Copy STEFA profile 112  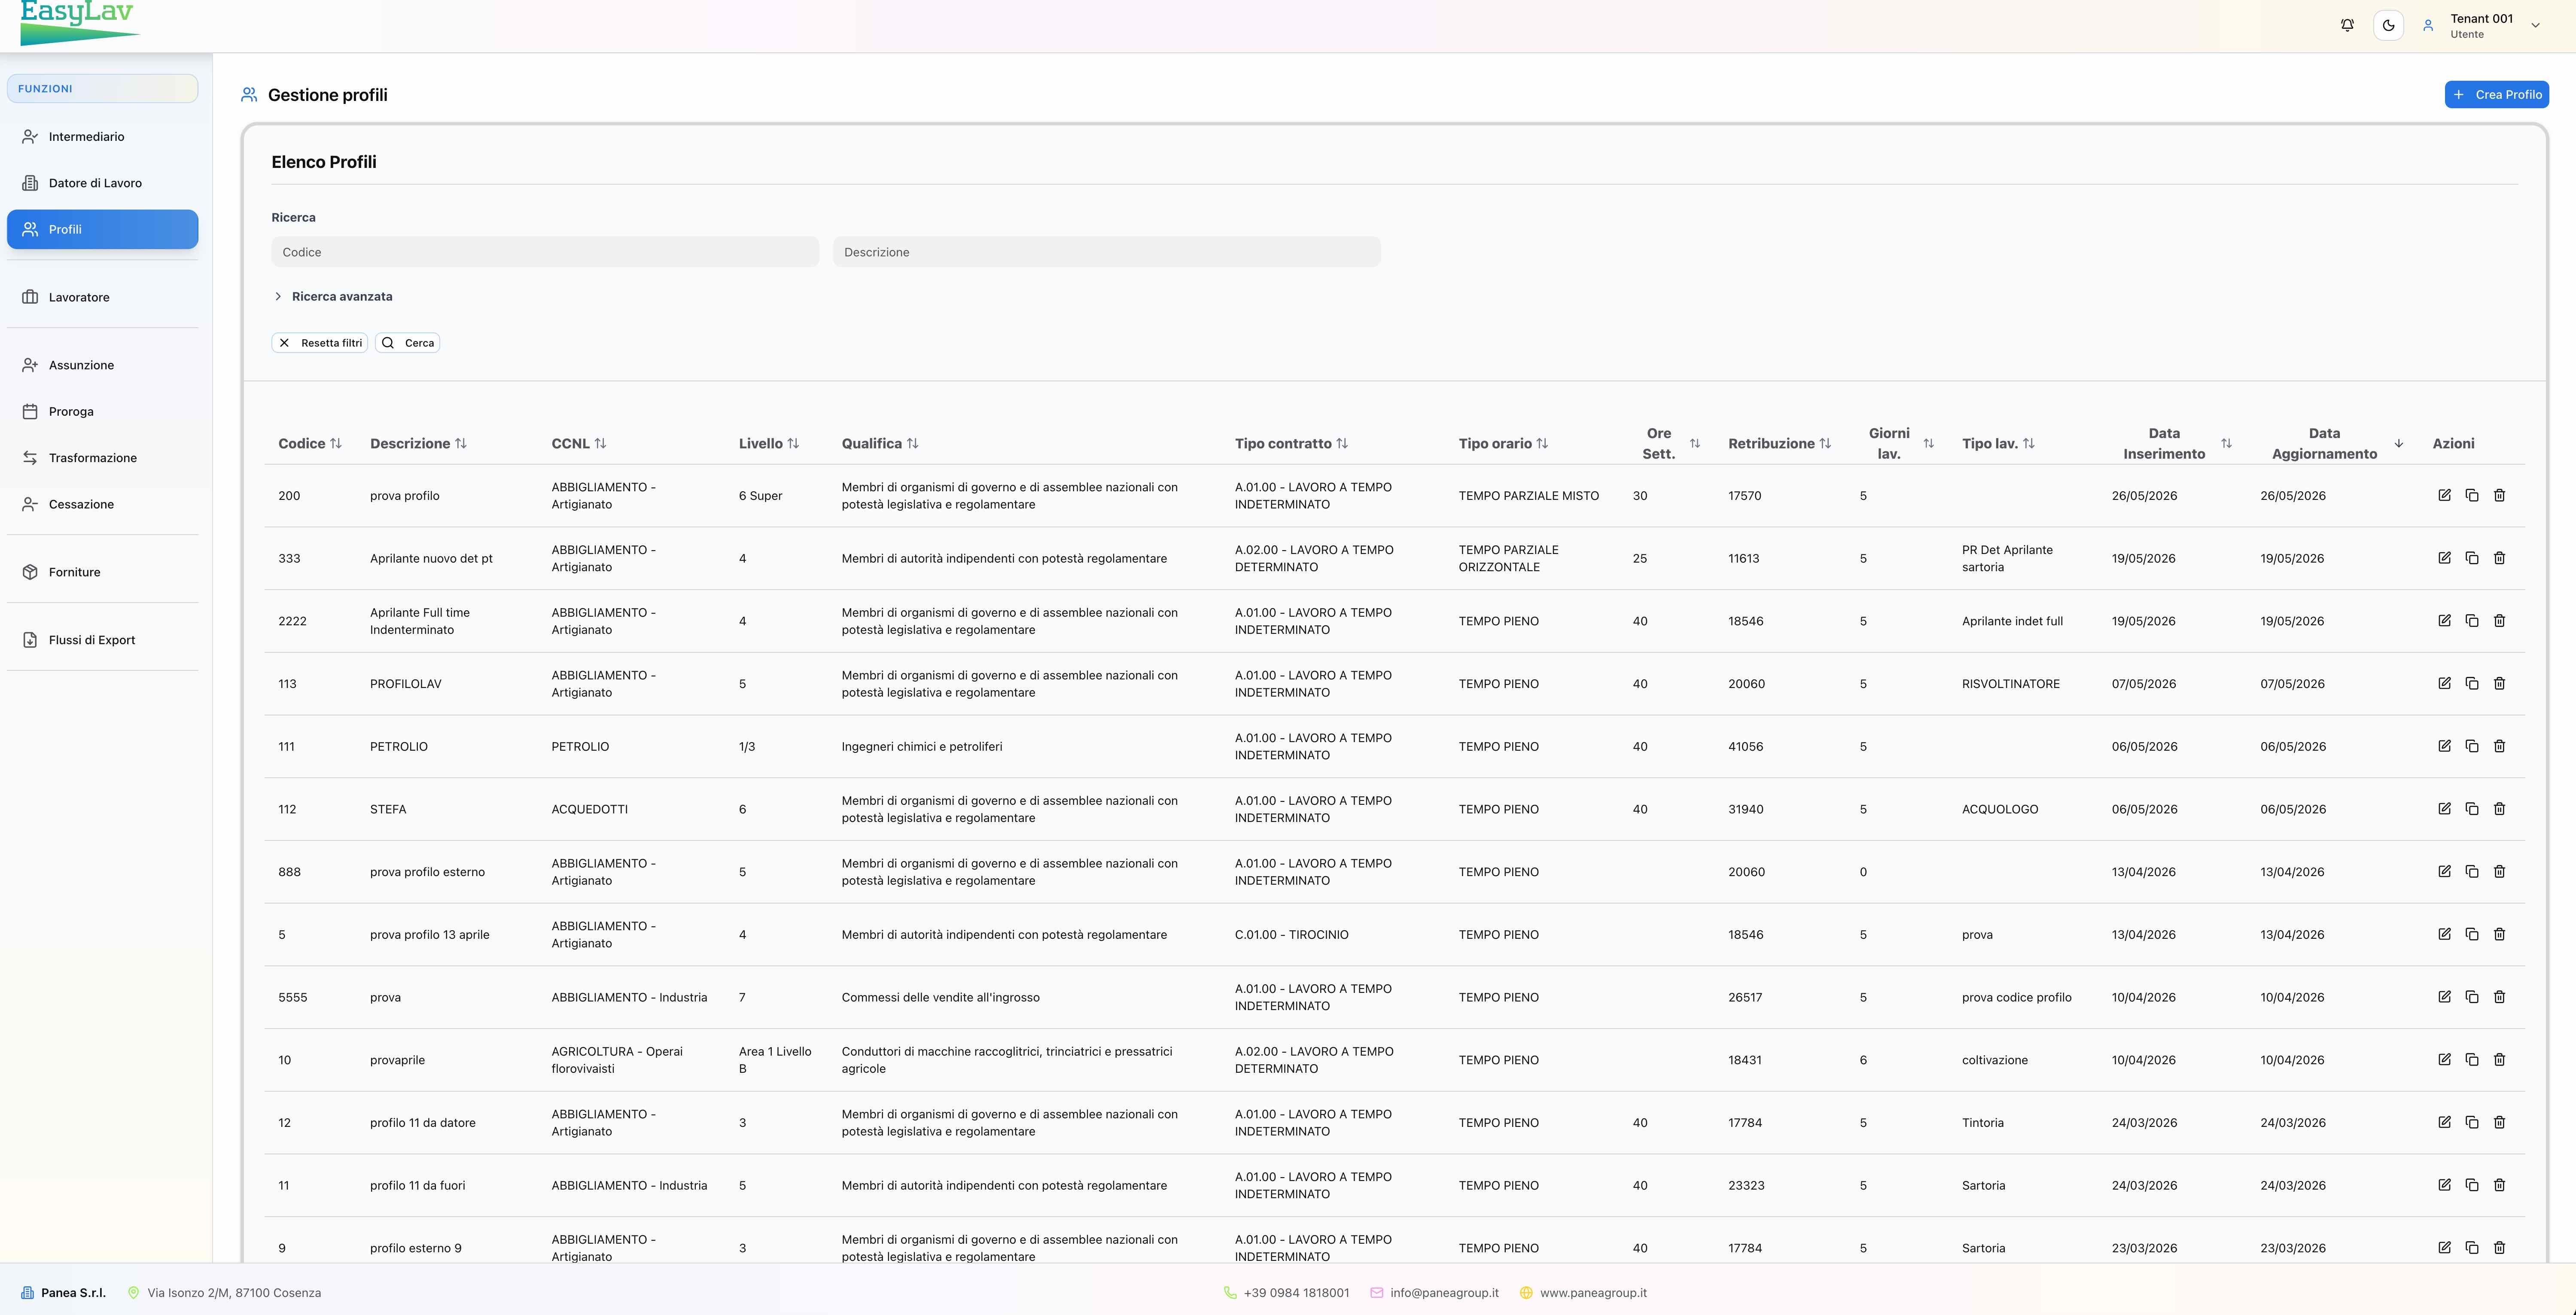2472,809
